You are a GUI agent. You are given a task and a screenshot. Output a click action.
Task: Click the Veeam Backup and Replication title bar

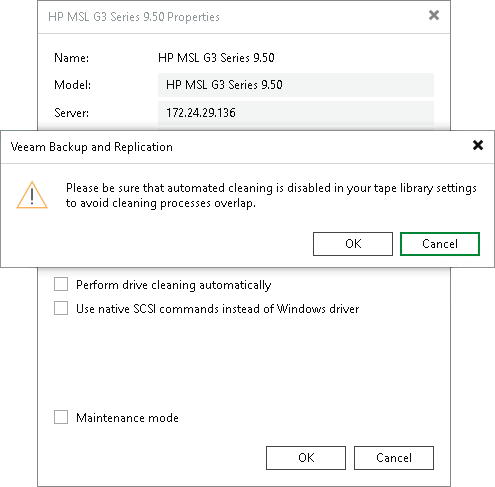[233, 147]
